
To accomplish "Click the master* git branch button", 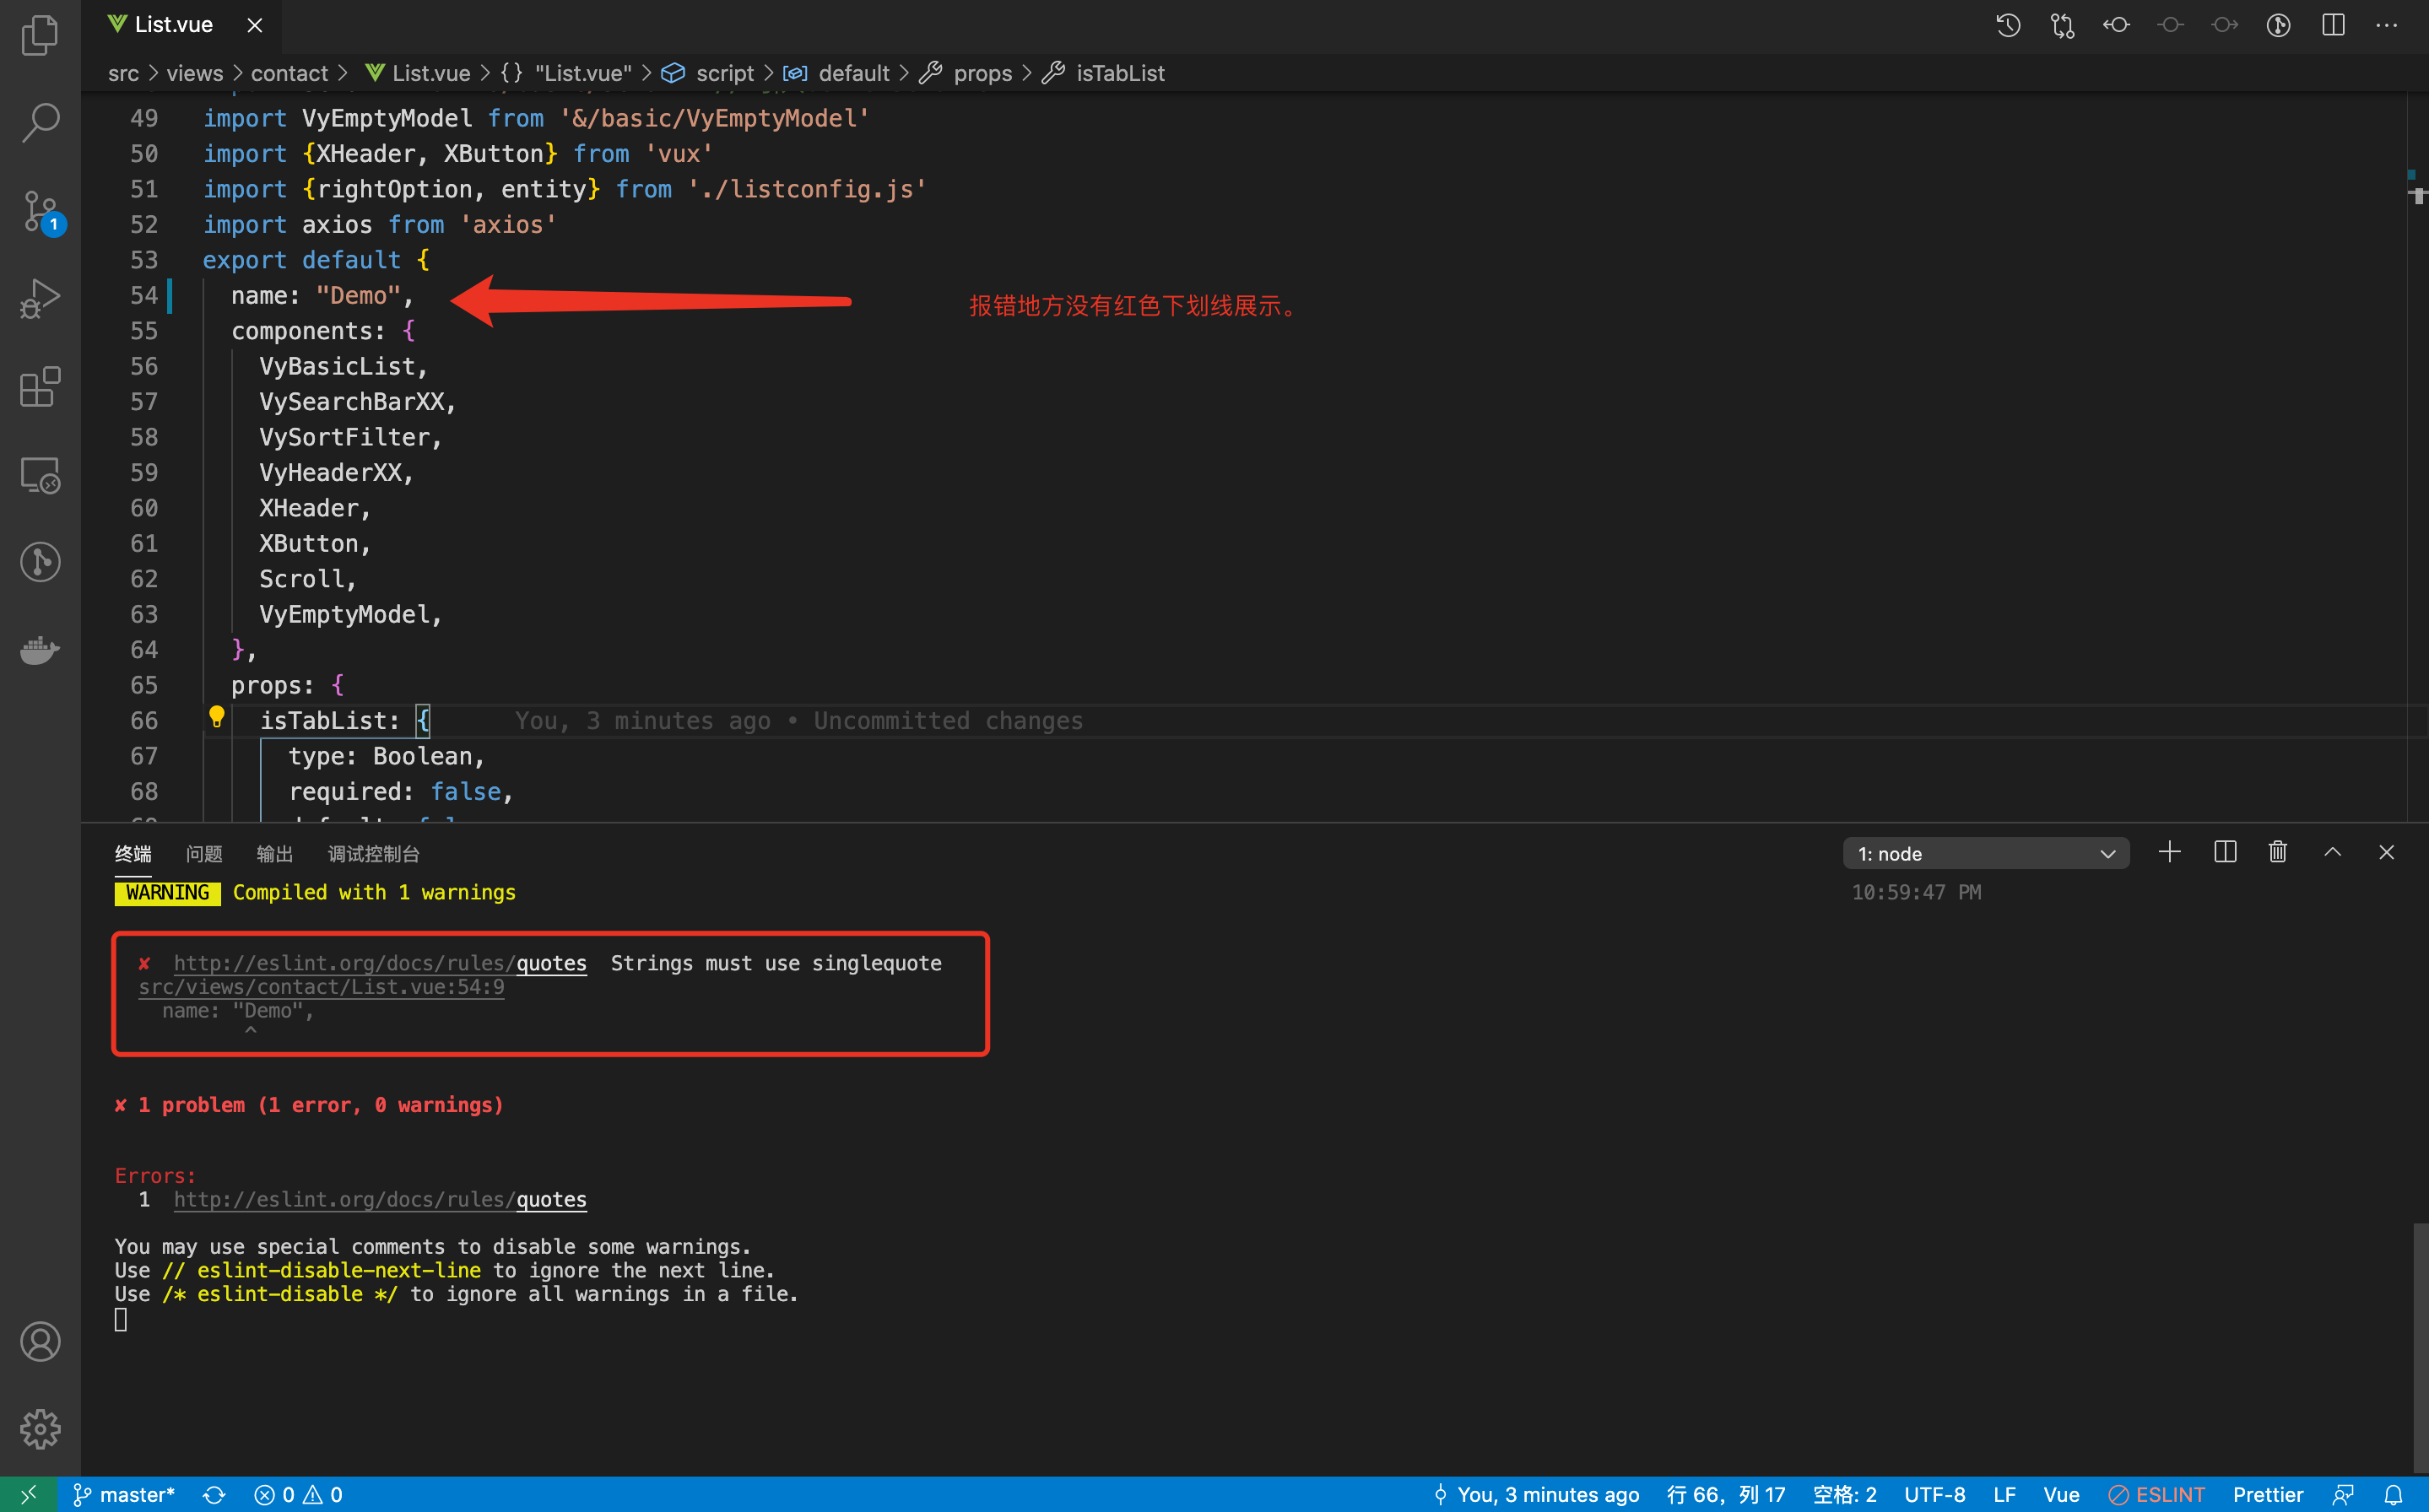I will coord(124,1494).
